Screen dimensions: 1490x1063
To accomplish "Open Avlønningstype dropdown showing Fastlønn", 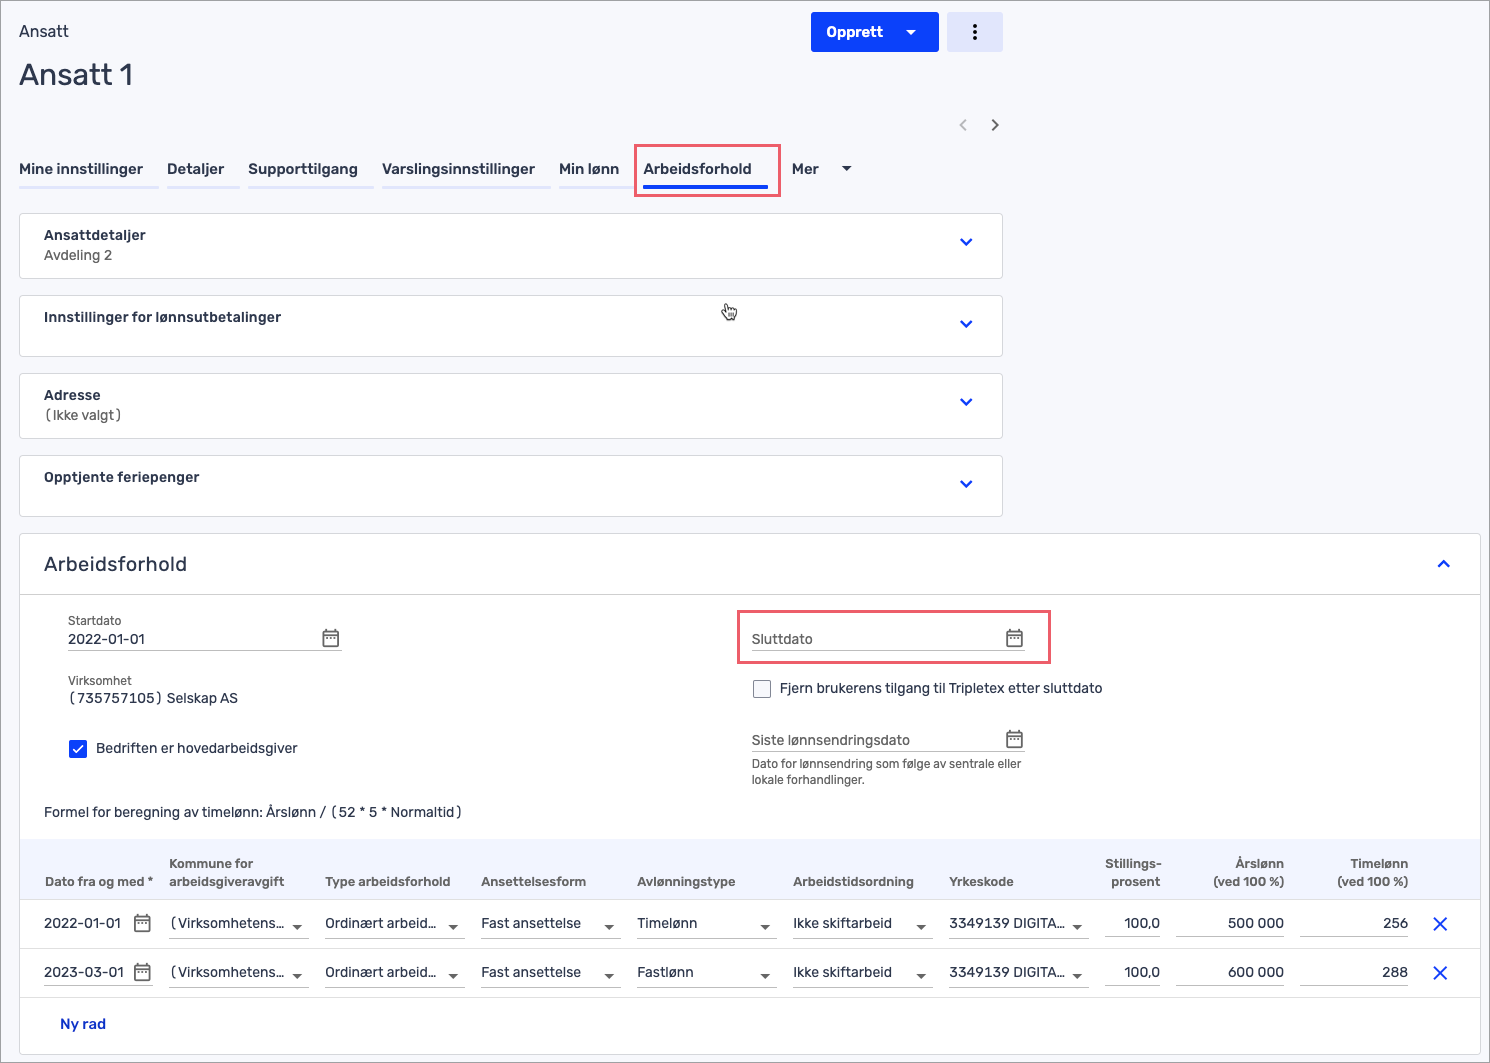I will pos(705,973).
